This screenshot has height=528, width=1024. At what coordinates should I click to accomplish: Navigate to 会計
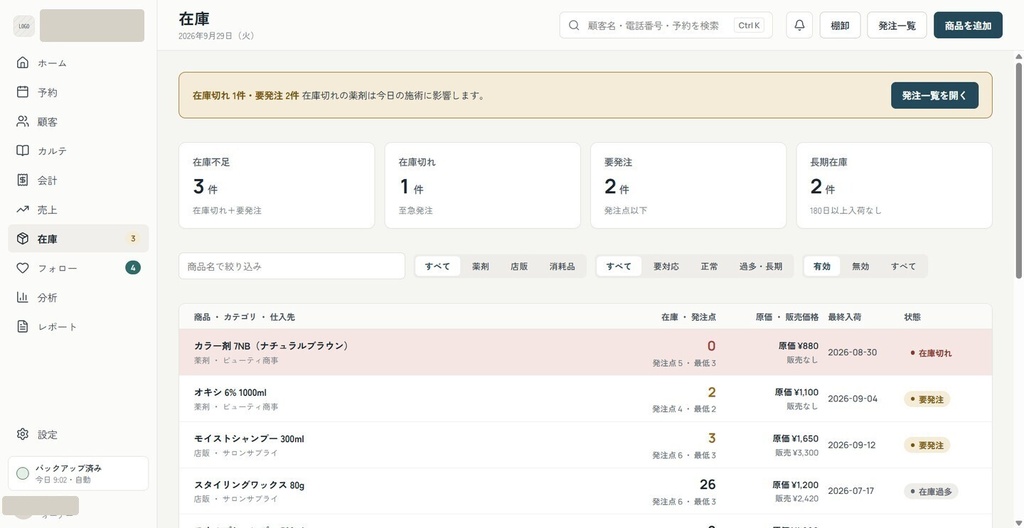(78, 180)
